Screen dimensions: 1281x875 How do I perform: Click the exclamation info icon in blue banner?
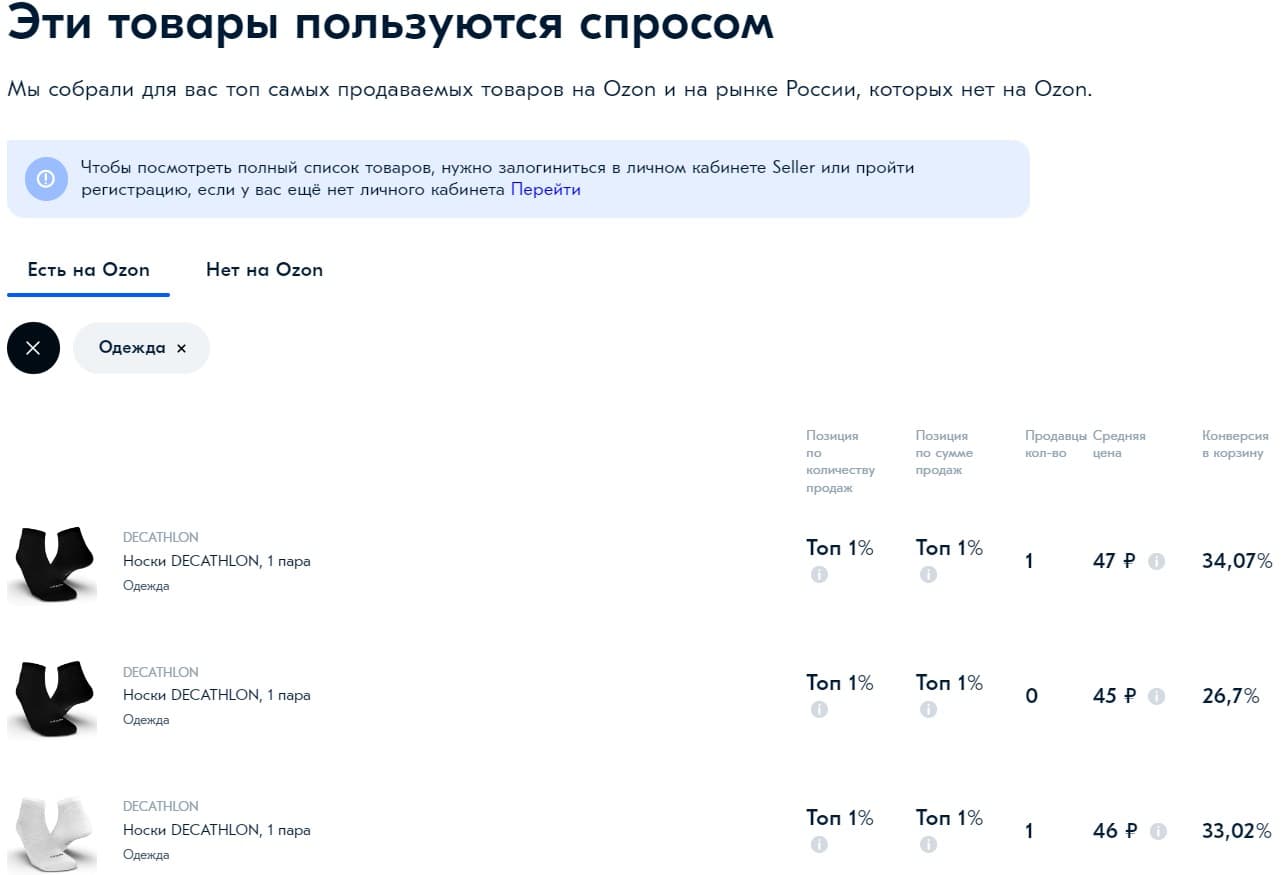(46, 179)
